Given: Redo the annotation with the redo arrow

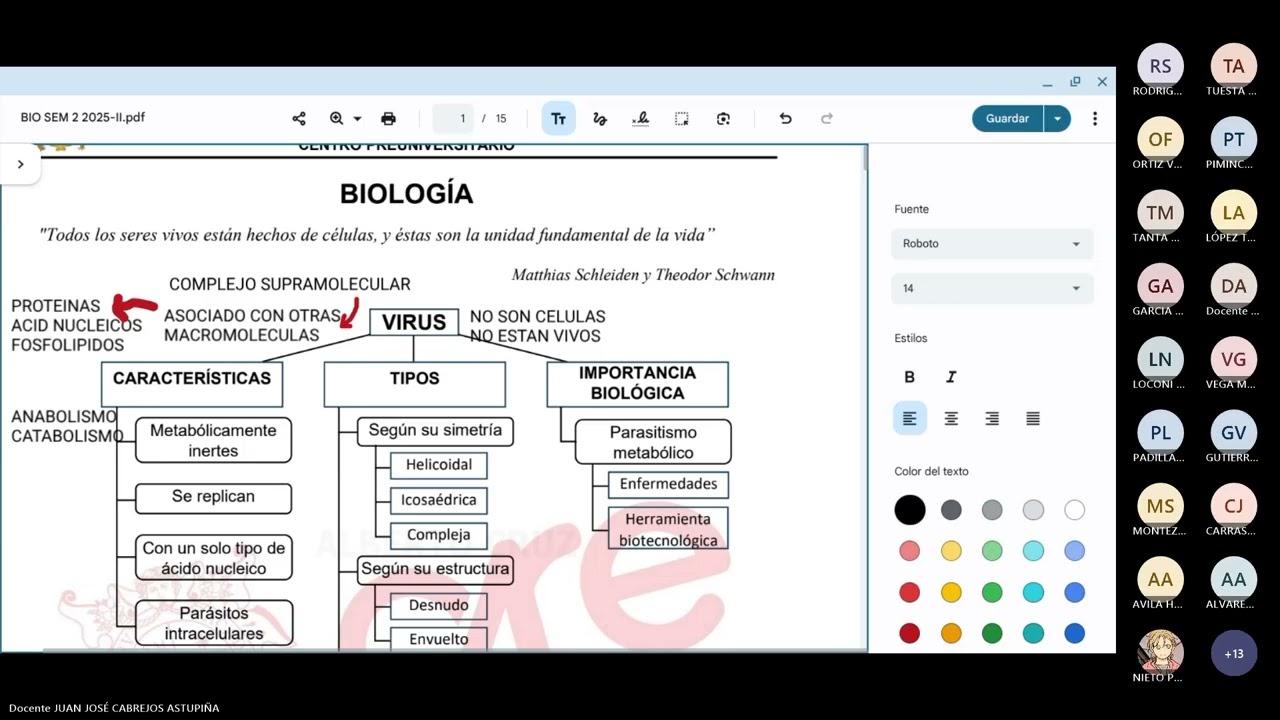Looking at the screenshot, I should coord(827,119).
